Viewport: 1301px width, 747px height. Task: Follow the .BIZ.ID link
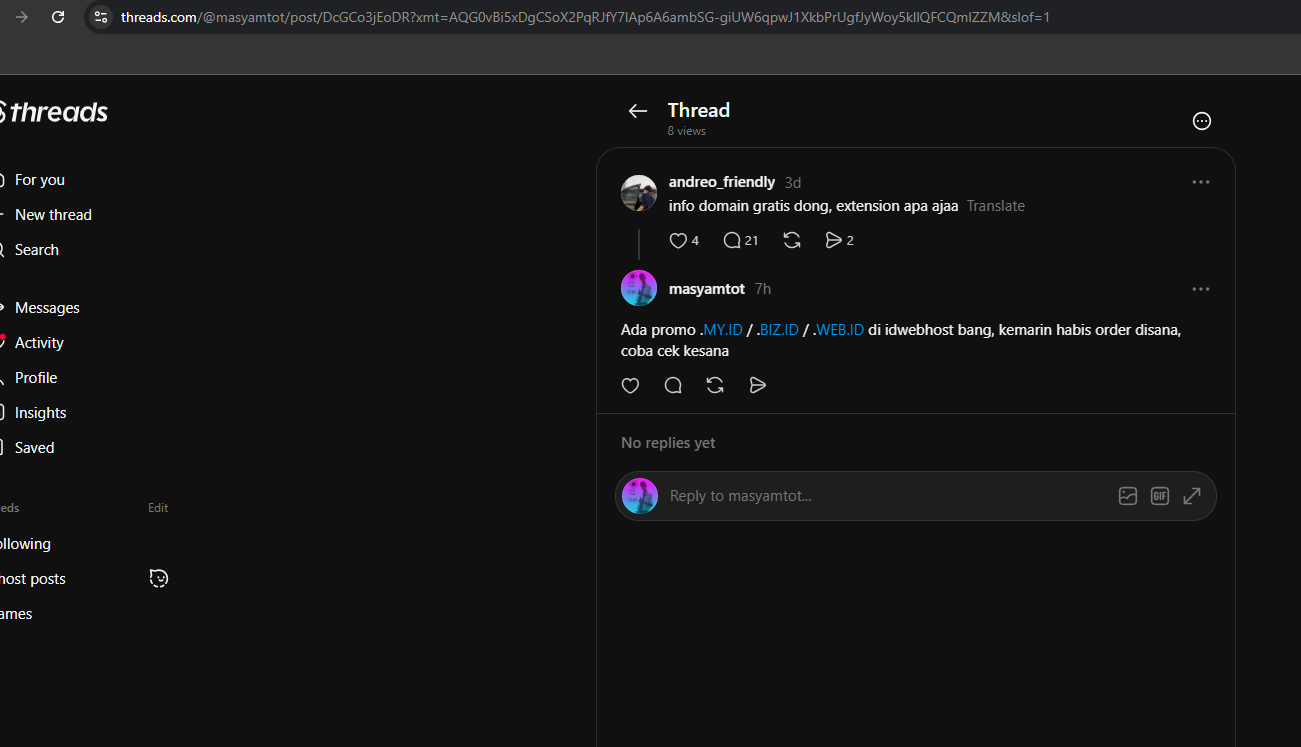[777, 330]
